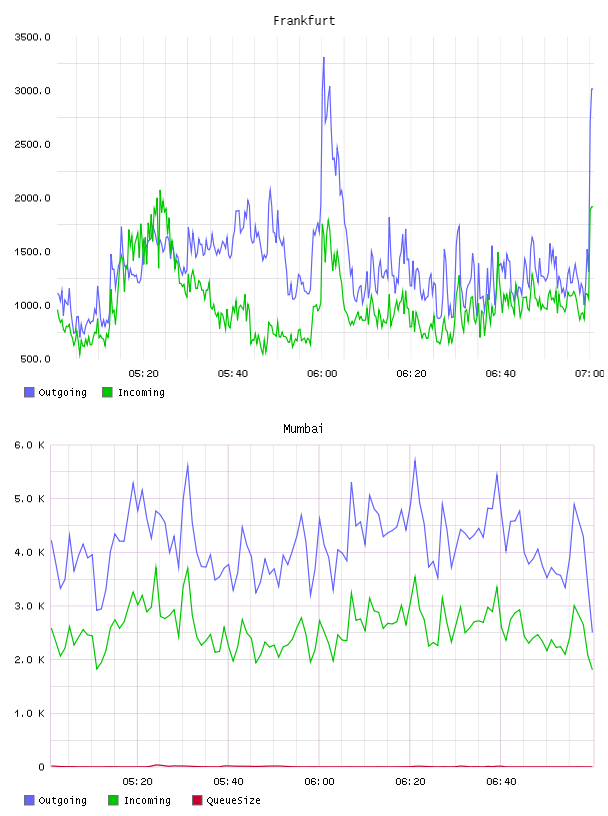The height and width of the screenshot is (816, 608).
Task: Click the 5.0 K y-axis label on Mumbai chart
Action: [x=30, y=499]
